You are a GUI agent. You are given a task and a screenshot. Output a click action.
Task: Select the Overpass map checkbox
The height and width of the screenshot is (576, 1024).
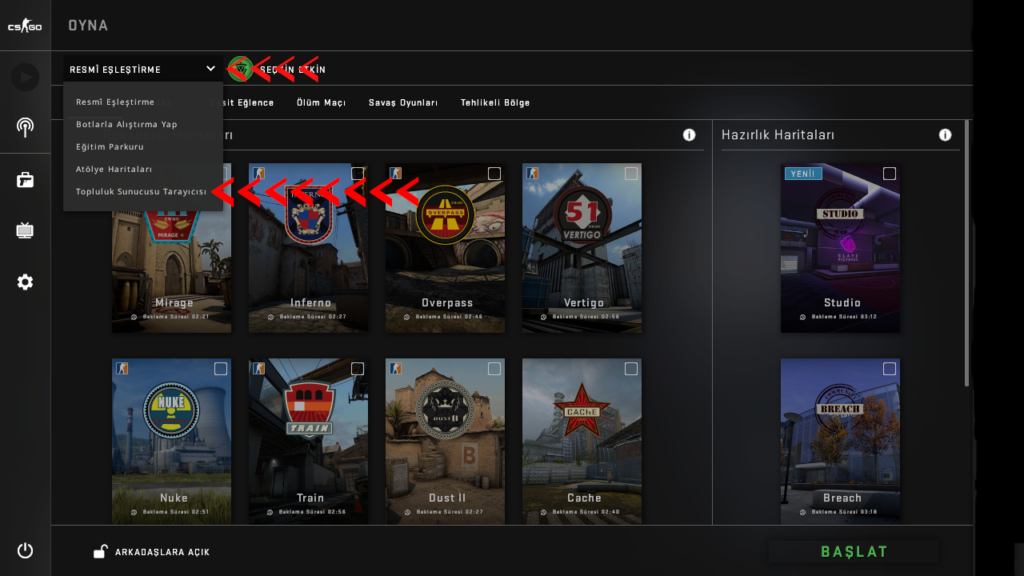[x=494, y=174]
